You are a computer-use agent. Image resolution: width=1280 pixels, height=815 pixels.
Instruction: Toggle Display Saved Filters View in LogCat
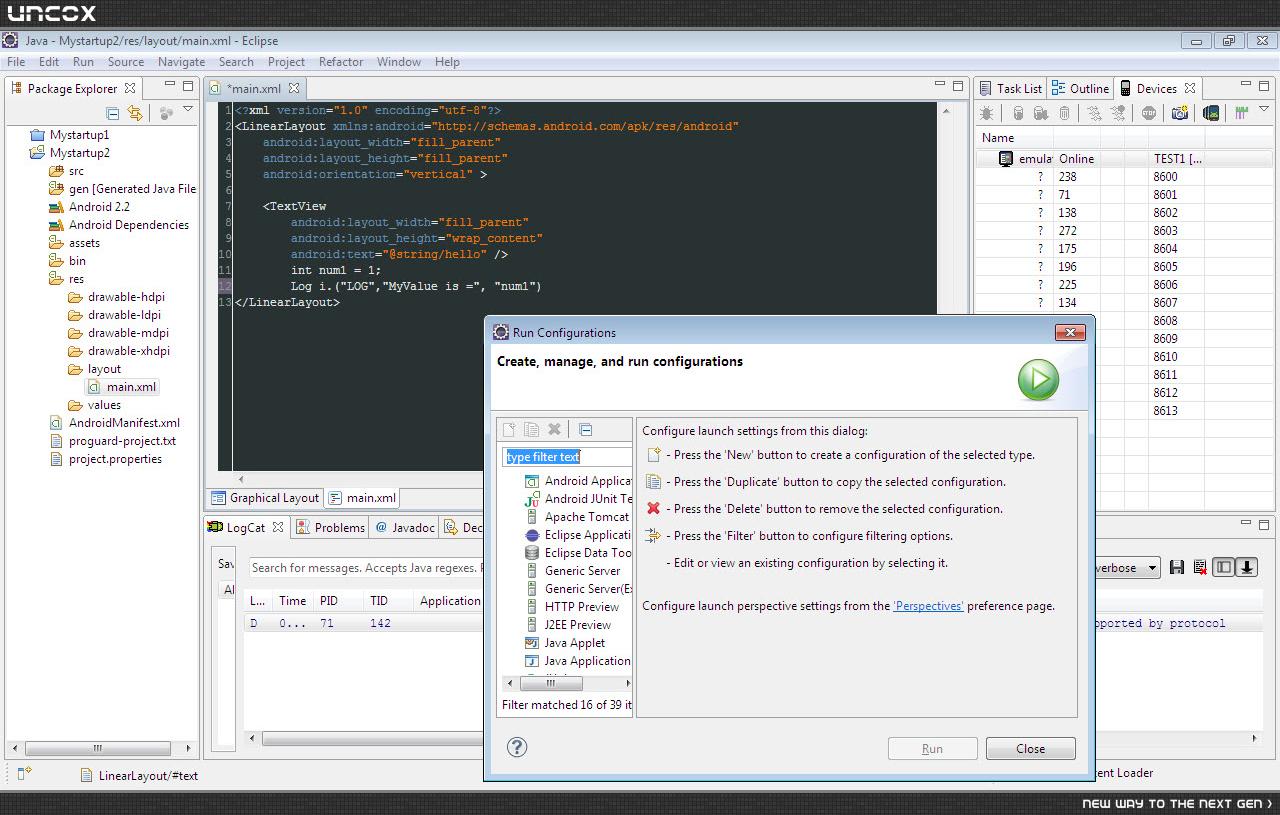pos(1223,568)
